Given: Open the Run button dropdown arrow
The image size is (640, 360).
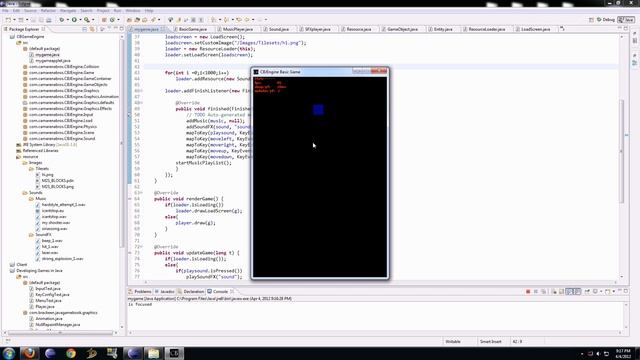Looking at the screenshot, I should (x=80, y=20).
